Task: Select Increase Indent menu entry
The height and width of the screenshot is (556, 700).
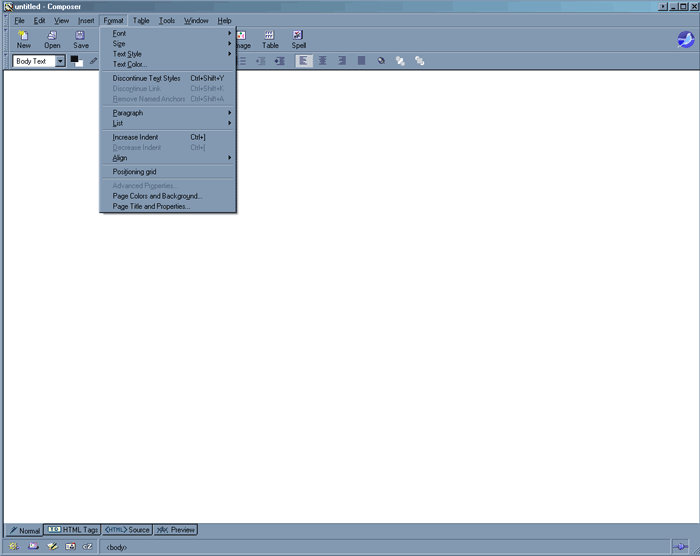Action: (x=136, y=137)
